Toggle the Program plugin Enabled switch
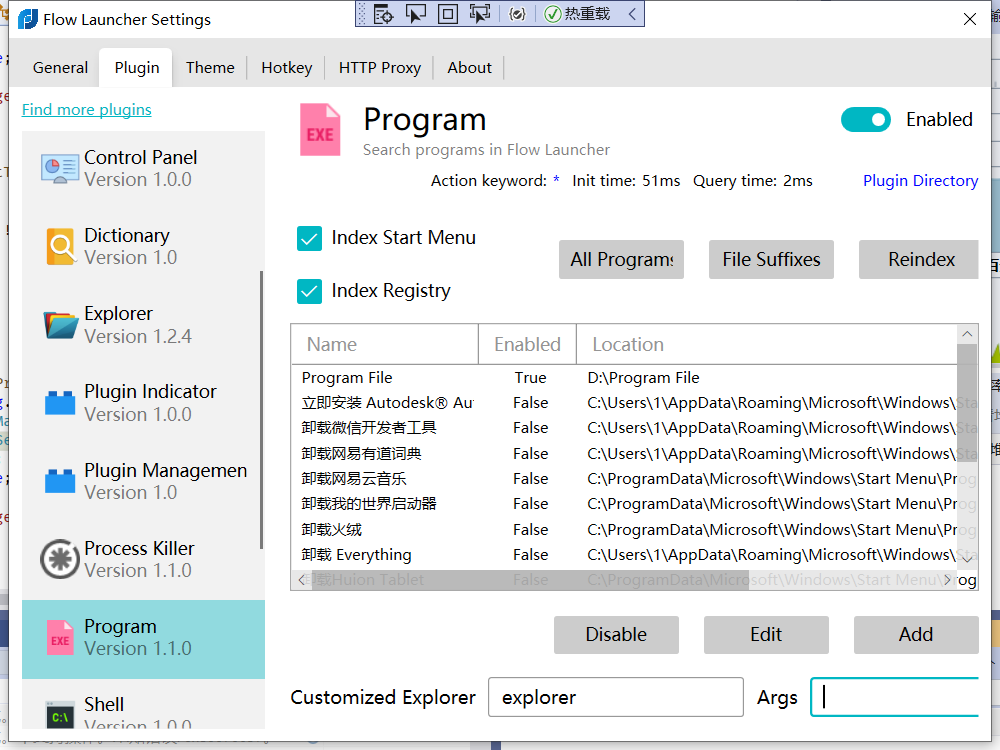 tap(865, 120)
